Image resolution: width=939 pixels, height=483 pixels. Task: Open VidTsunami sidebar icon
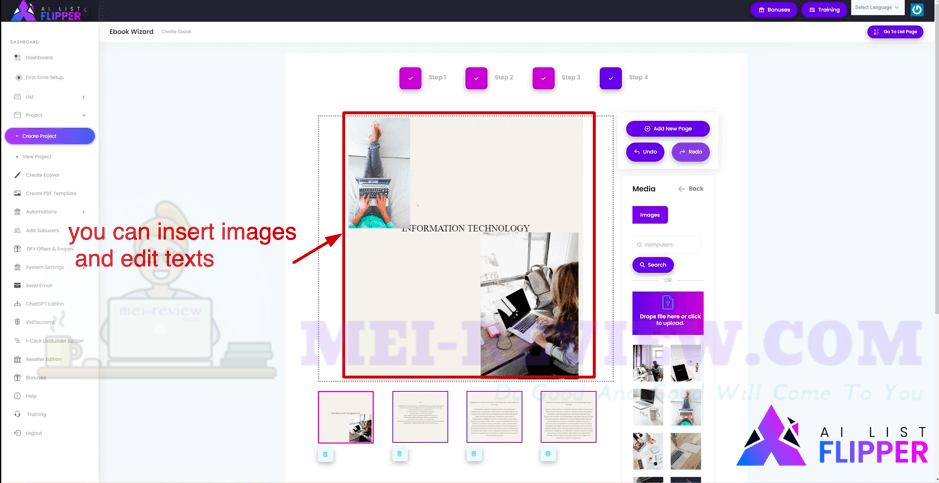tap(17, 322)
